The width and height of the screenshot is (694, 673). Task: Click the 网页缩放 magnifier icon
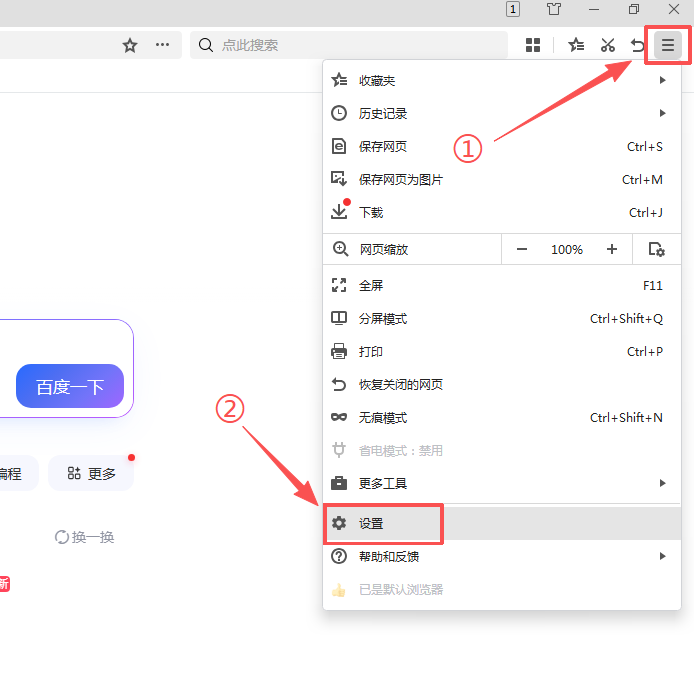pos(340,250)
